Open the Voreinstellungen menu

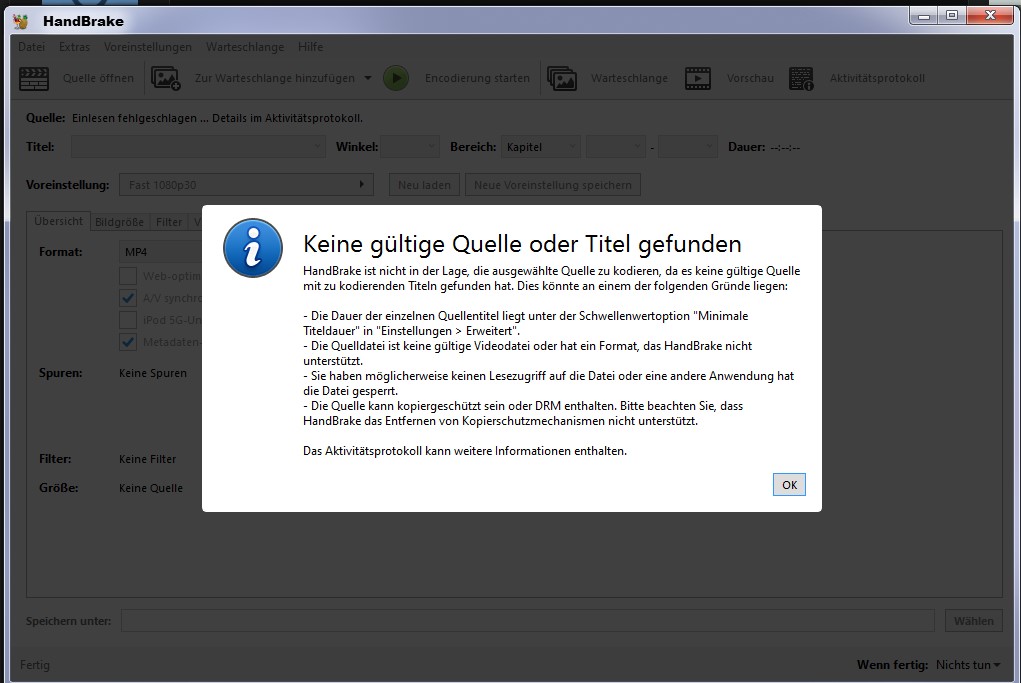[x=148, y=47]
